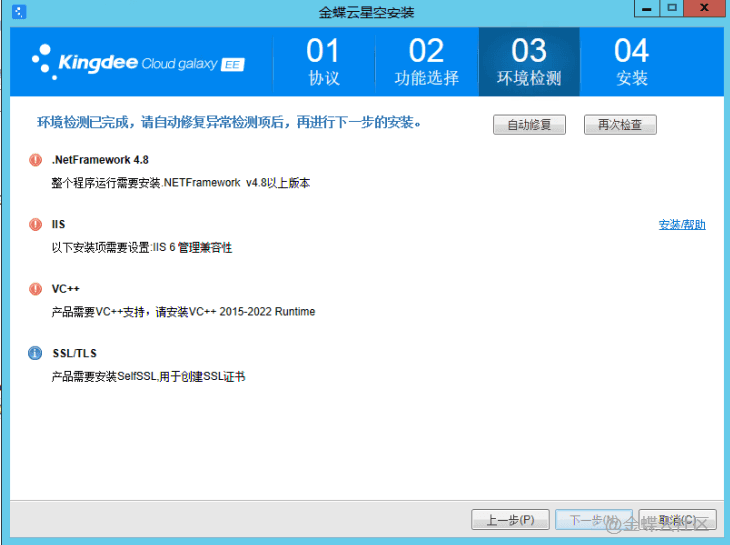Select step 03 环境检测 tab
The image size is (730, 545).
point(529,62)
